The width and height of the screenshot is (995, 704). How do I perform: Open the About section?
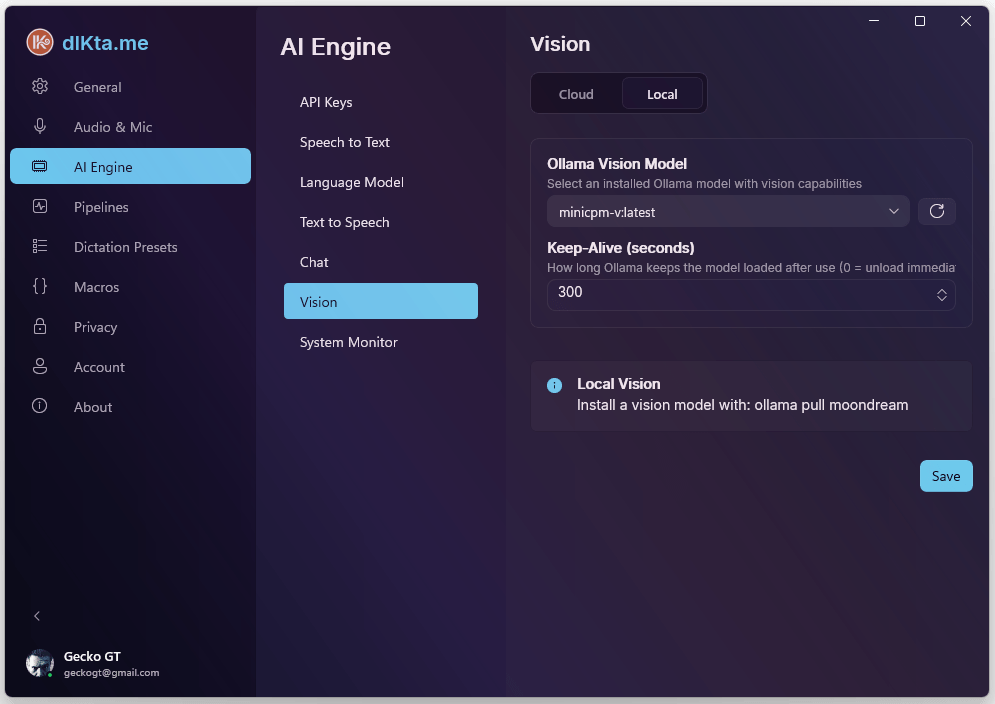pos(131,407)
